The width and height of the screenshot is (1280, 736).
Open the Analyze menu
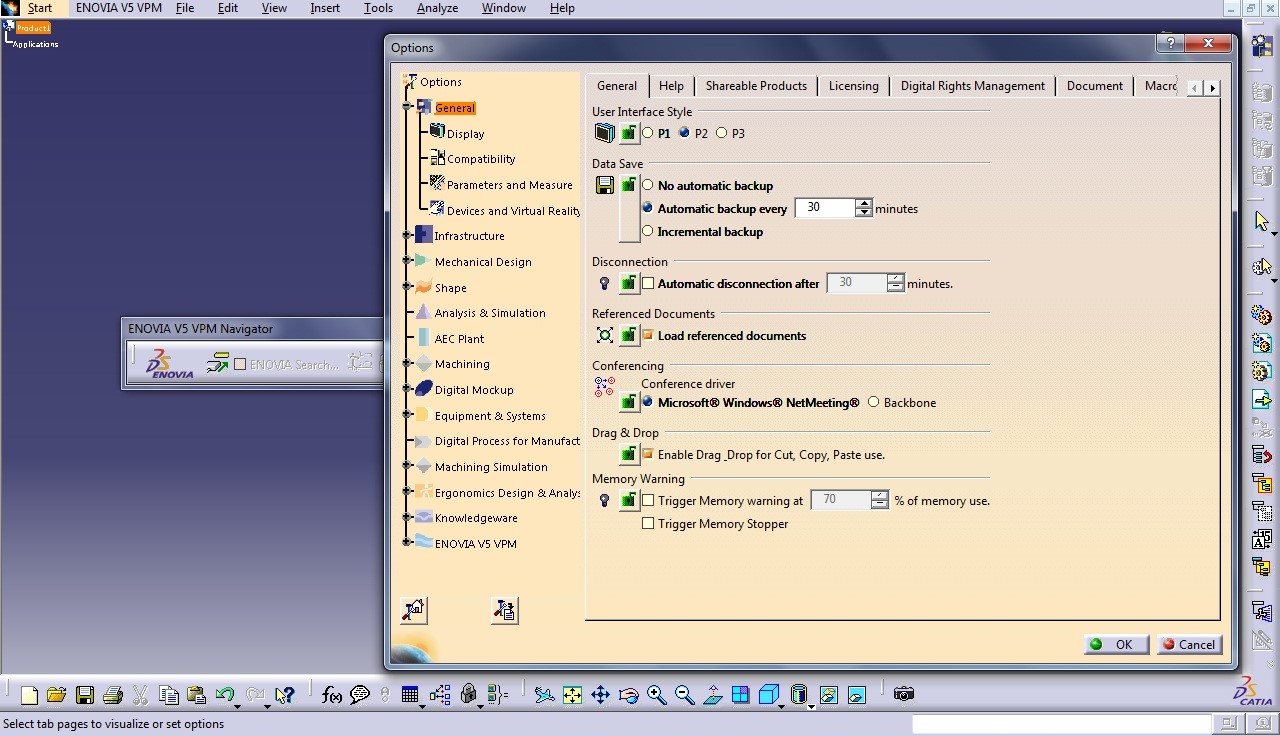pos(437,8)
